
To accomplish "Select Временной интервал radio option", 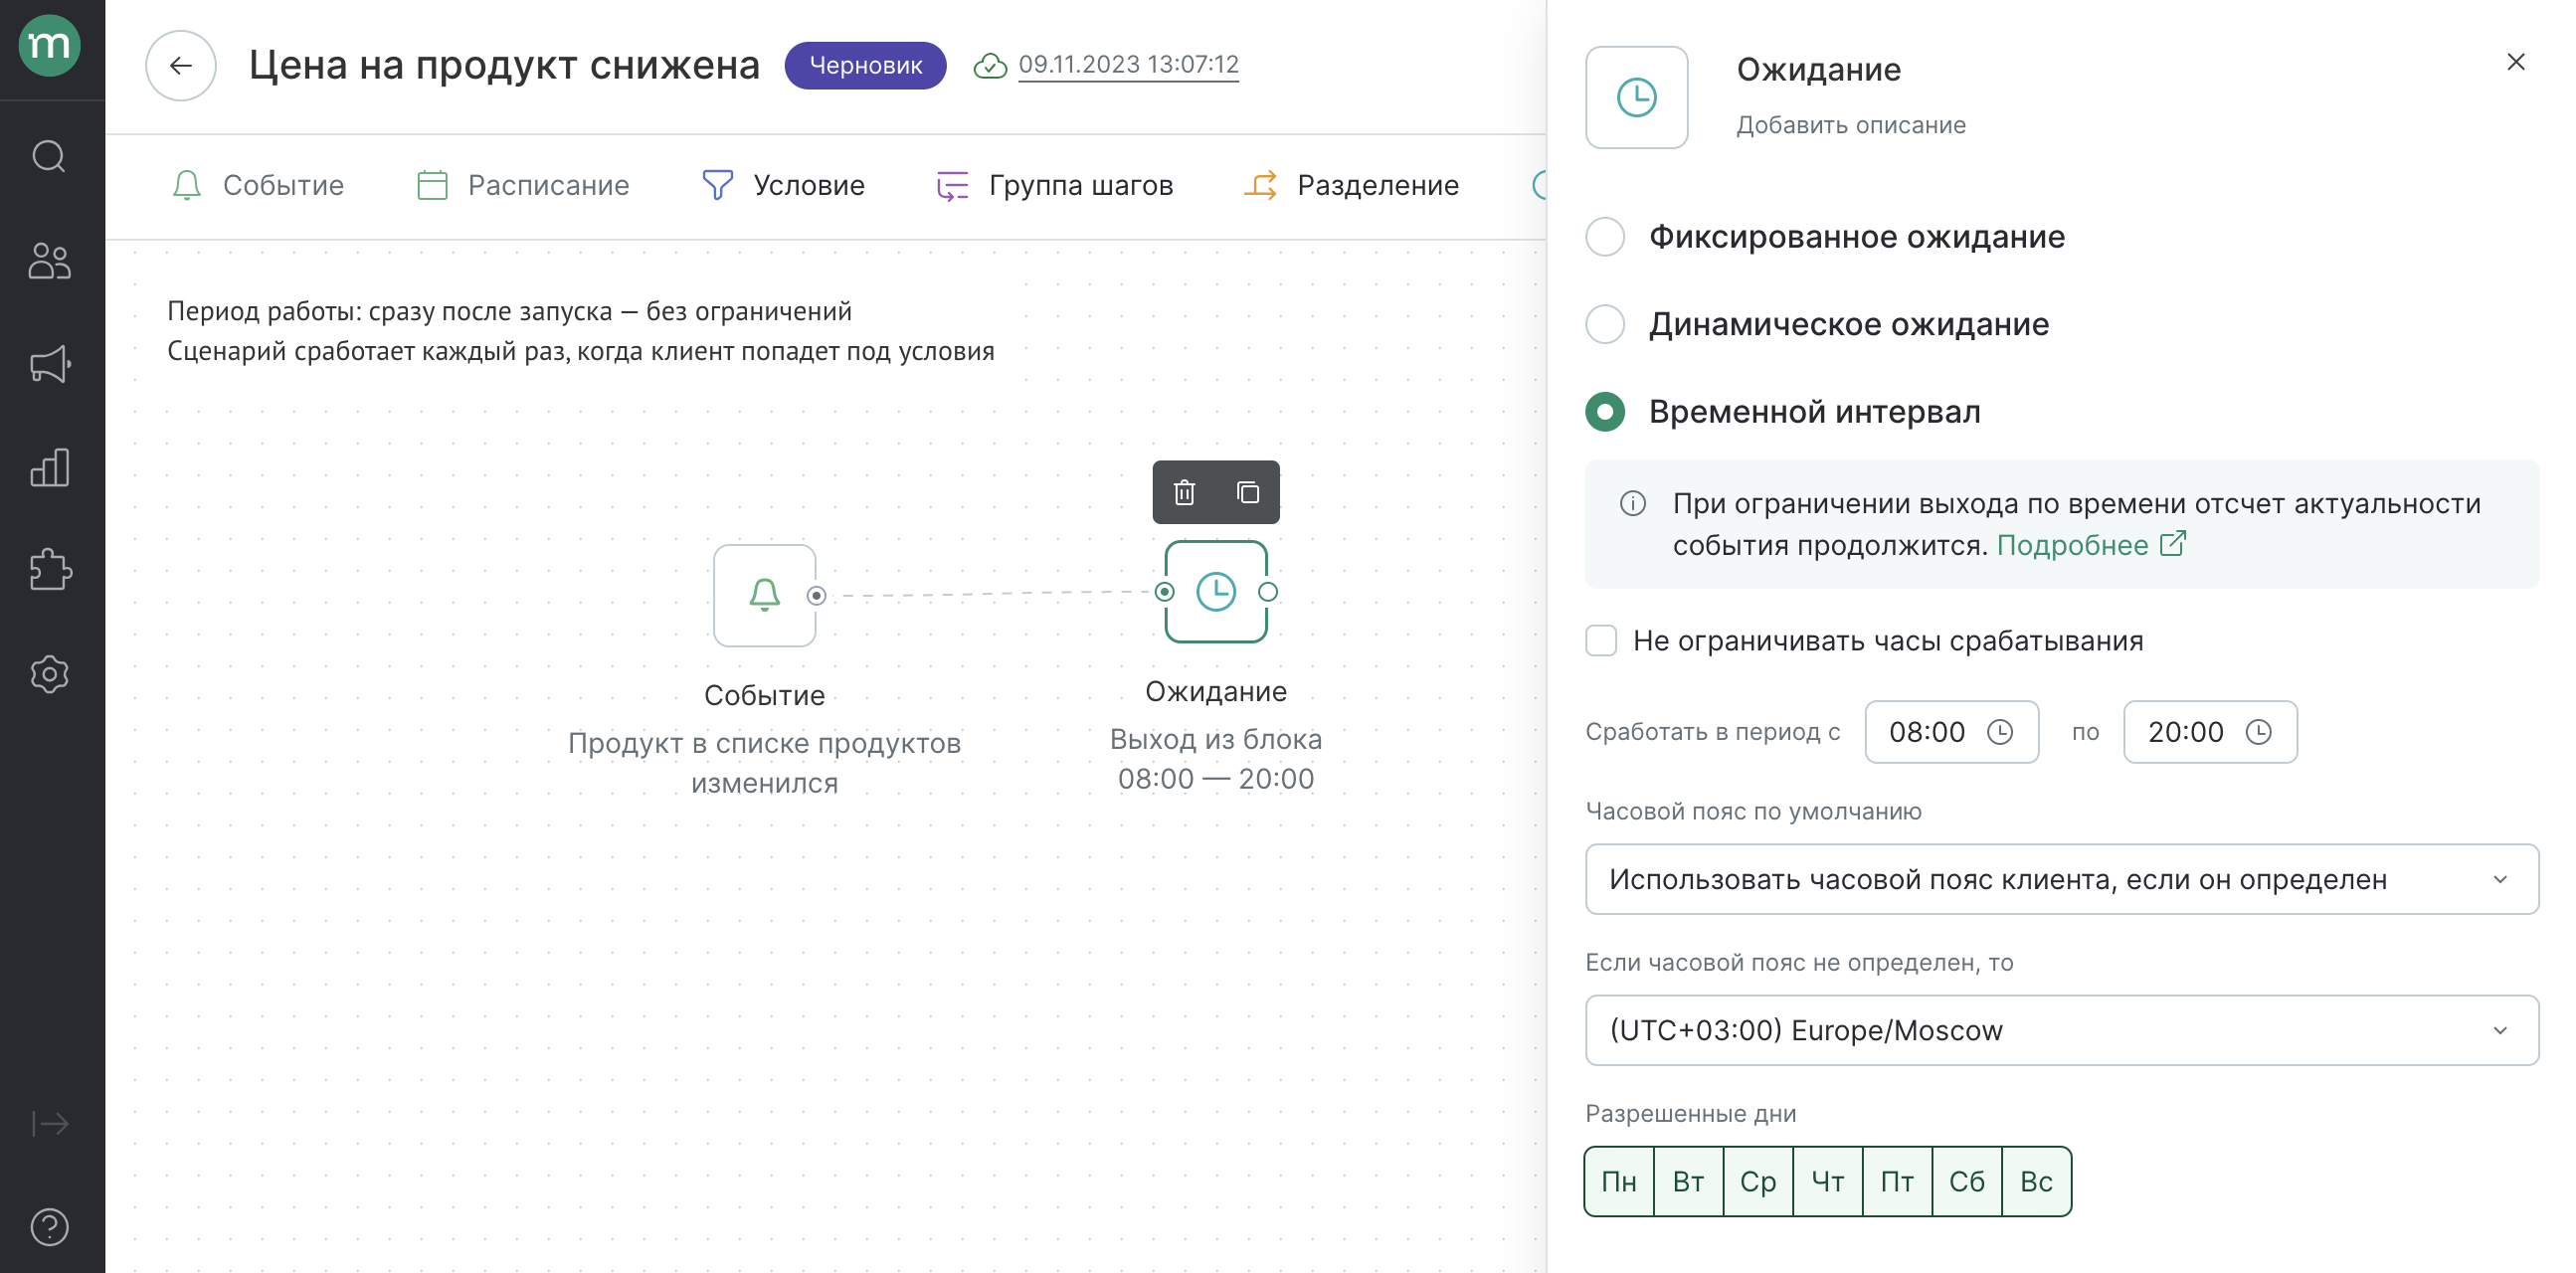I will (1606, 412).
